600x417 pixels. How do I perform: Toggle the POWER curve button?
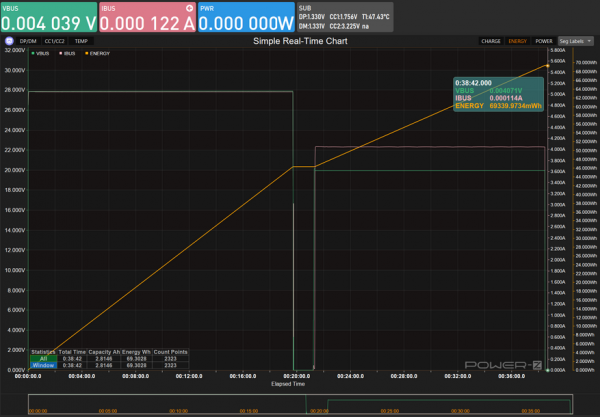tap(544, 41)
